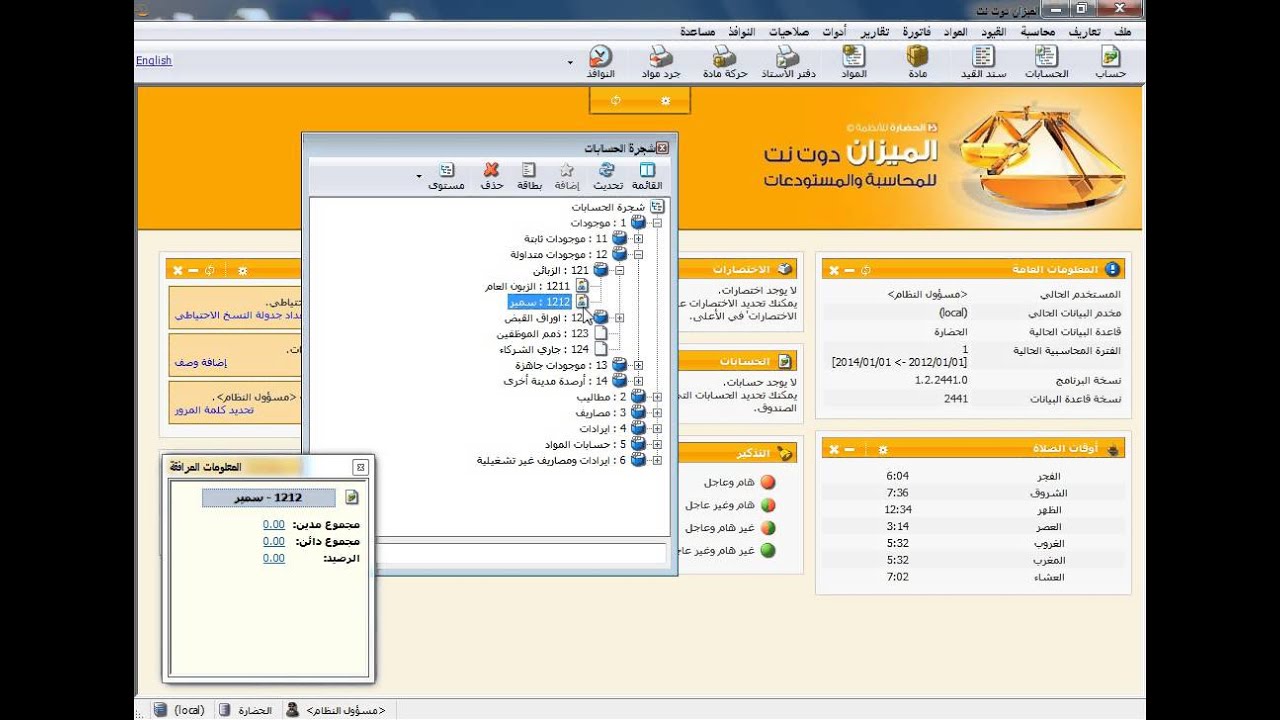Open the حساب (Account) toolbar icon
This screenshot has height=720, width=1280.
pos(1110,61)
